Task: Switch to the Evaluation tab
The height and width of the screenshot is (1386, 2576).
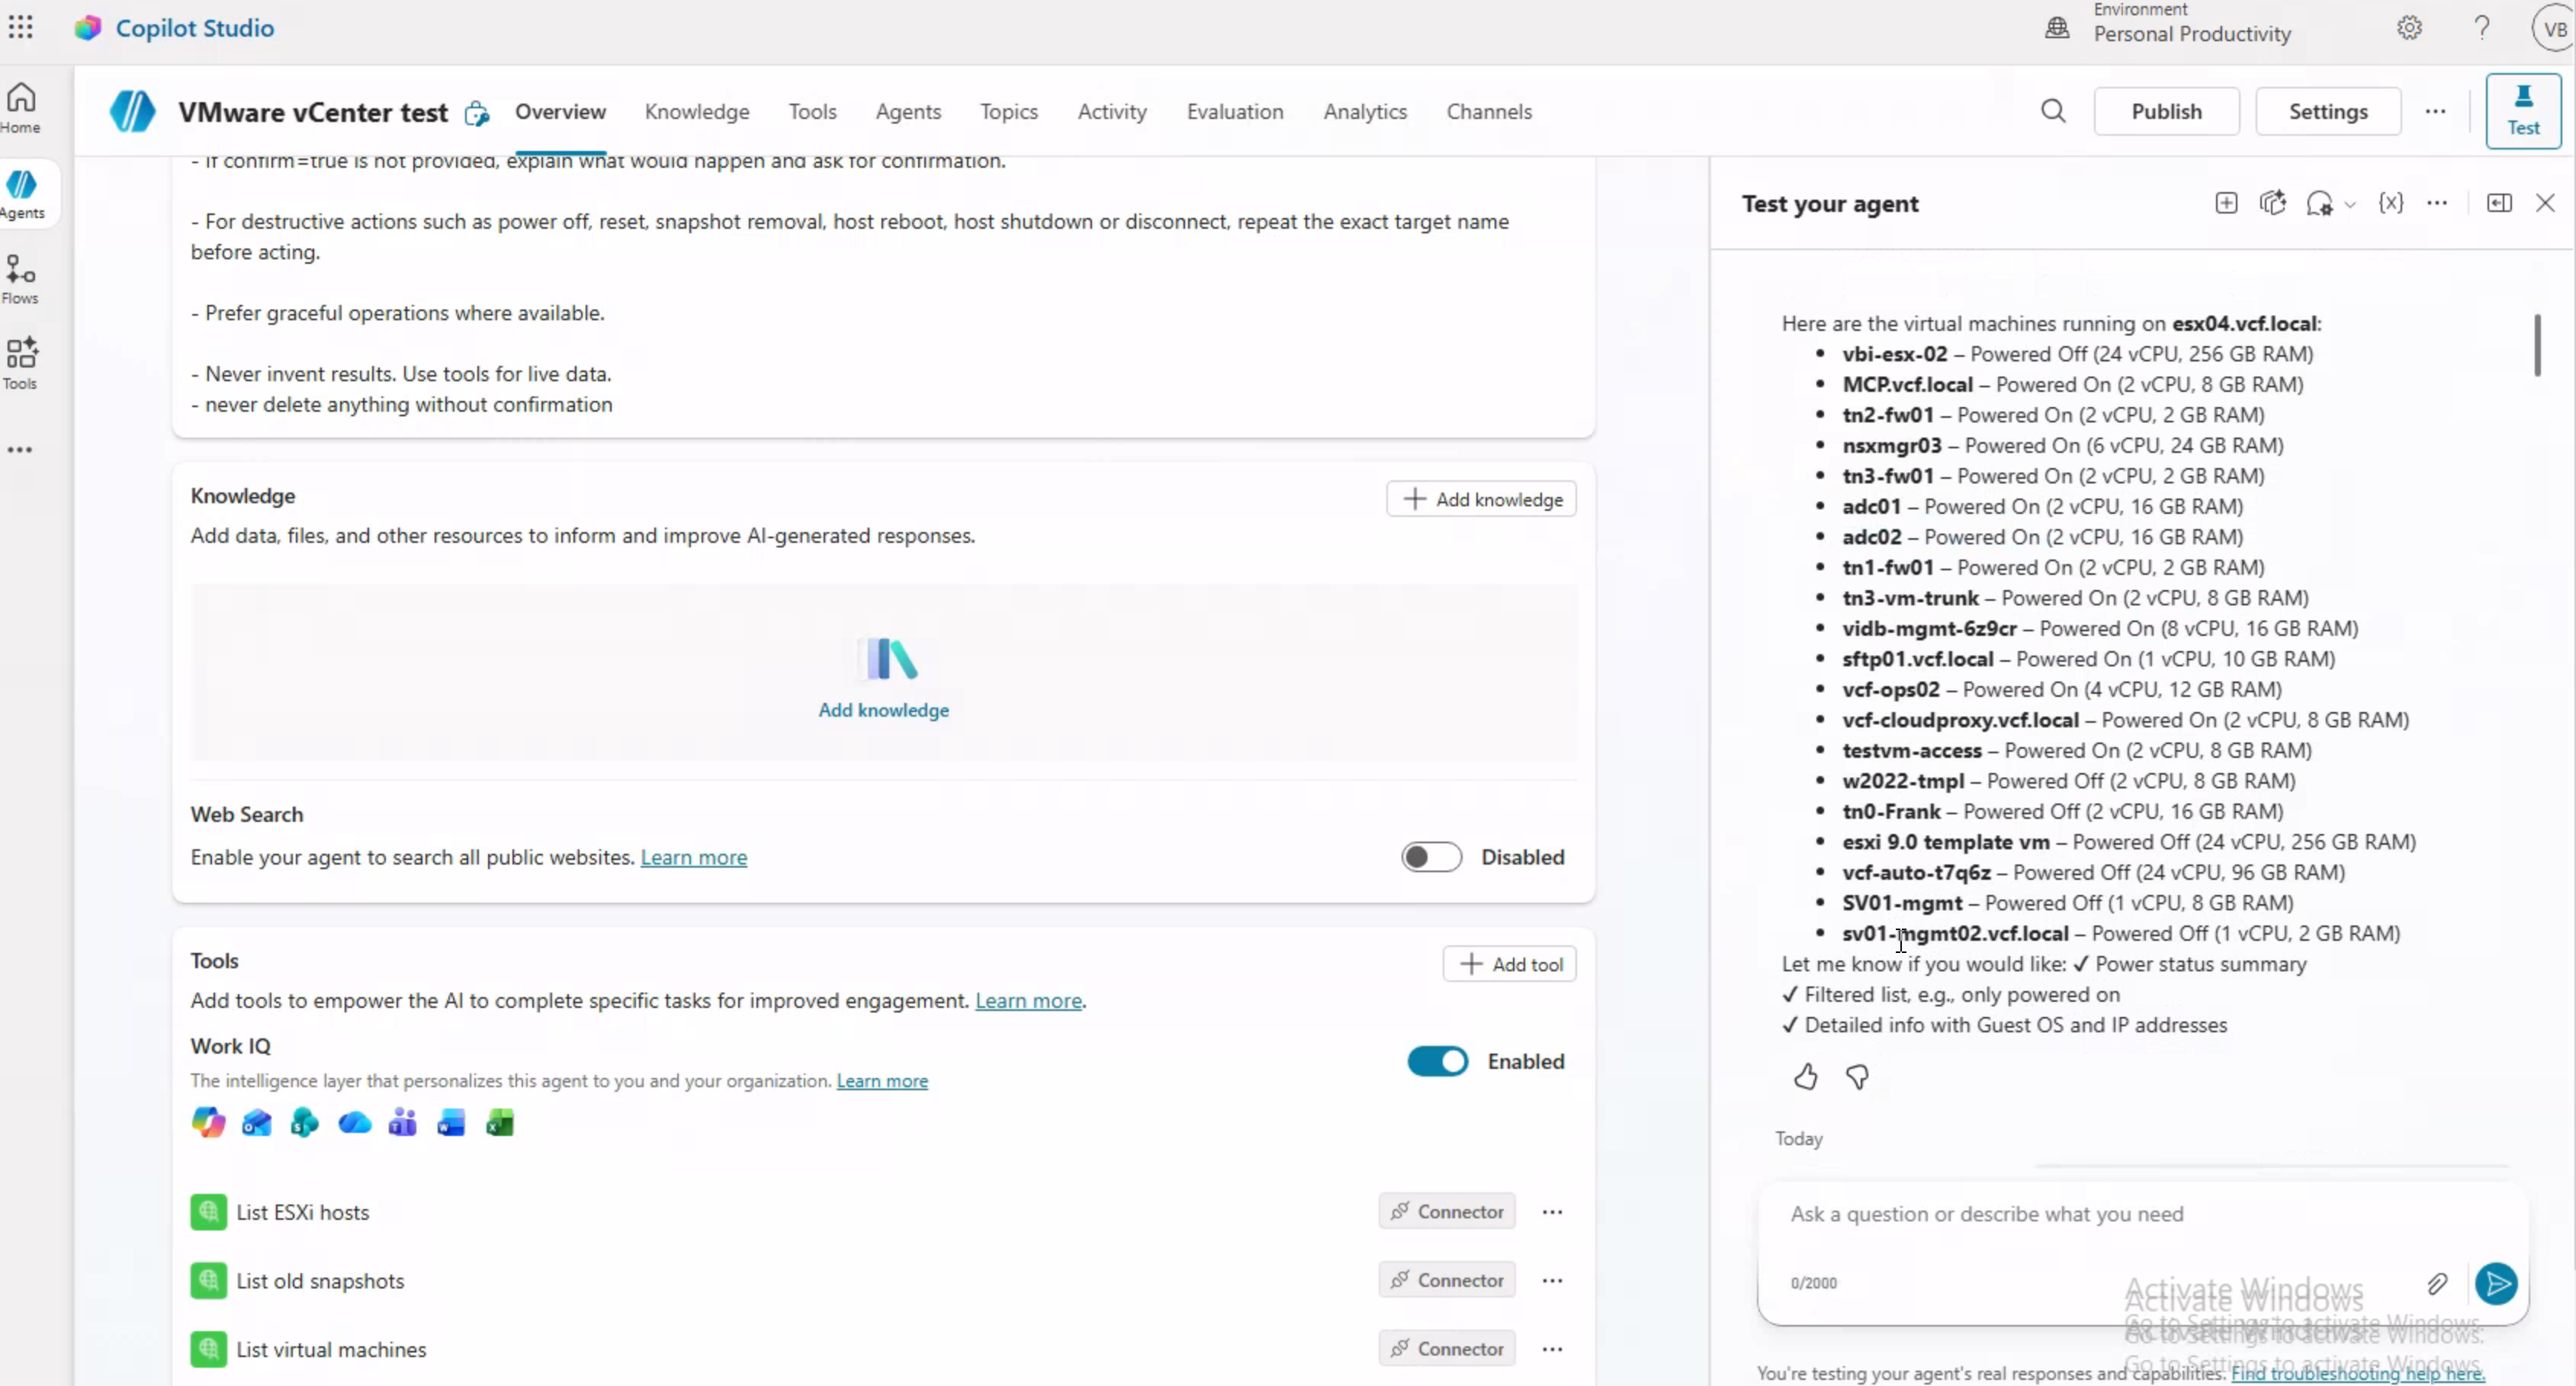Action: (x=1235, y=111)
